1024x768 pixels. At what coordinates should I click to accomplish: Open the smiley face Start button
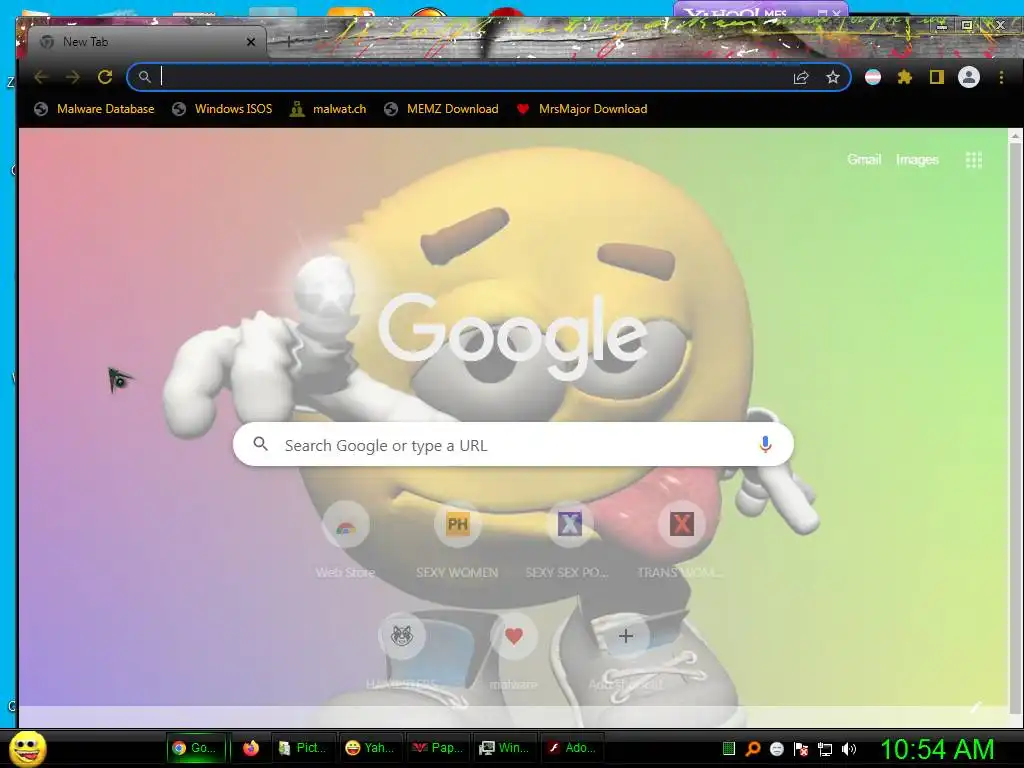tap(28, 748)
